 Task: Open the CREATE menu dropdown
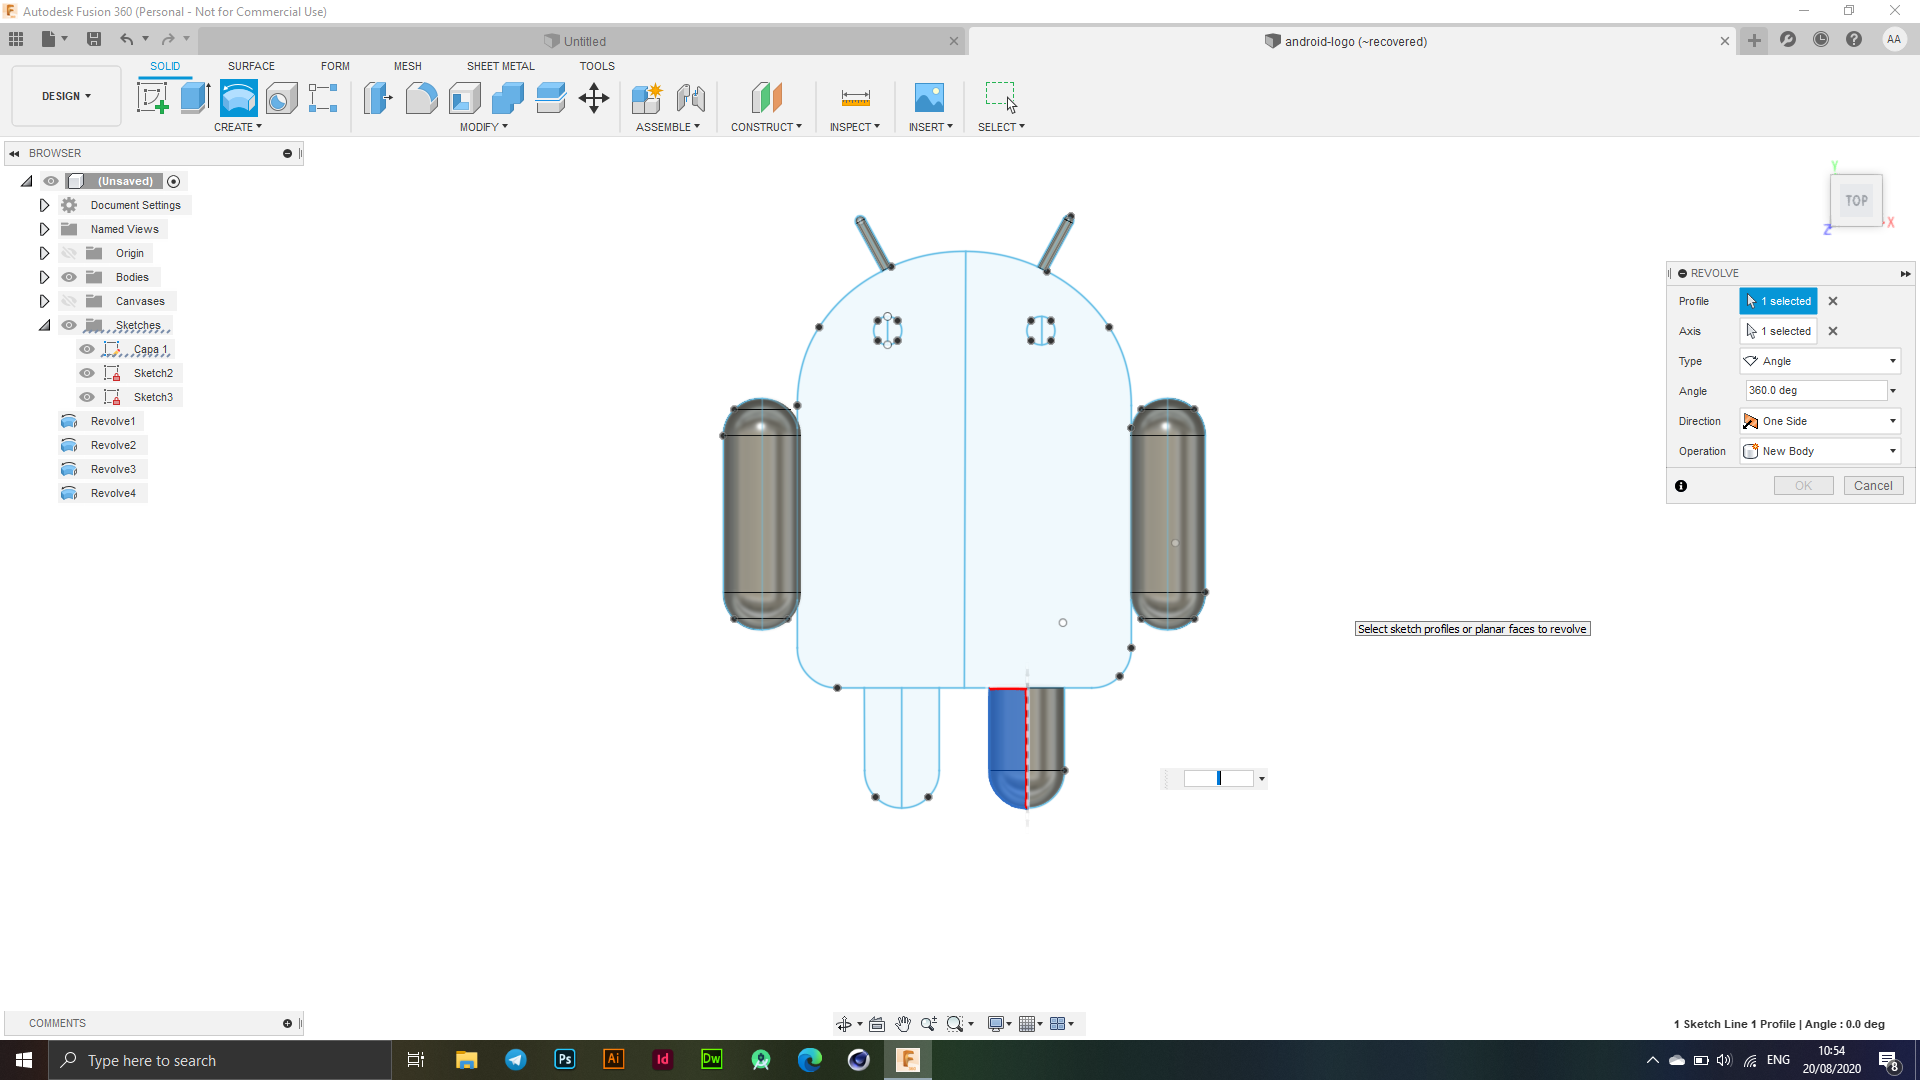238,127
